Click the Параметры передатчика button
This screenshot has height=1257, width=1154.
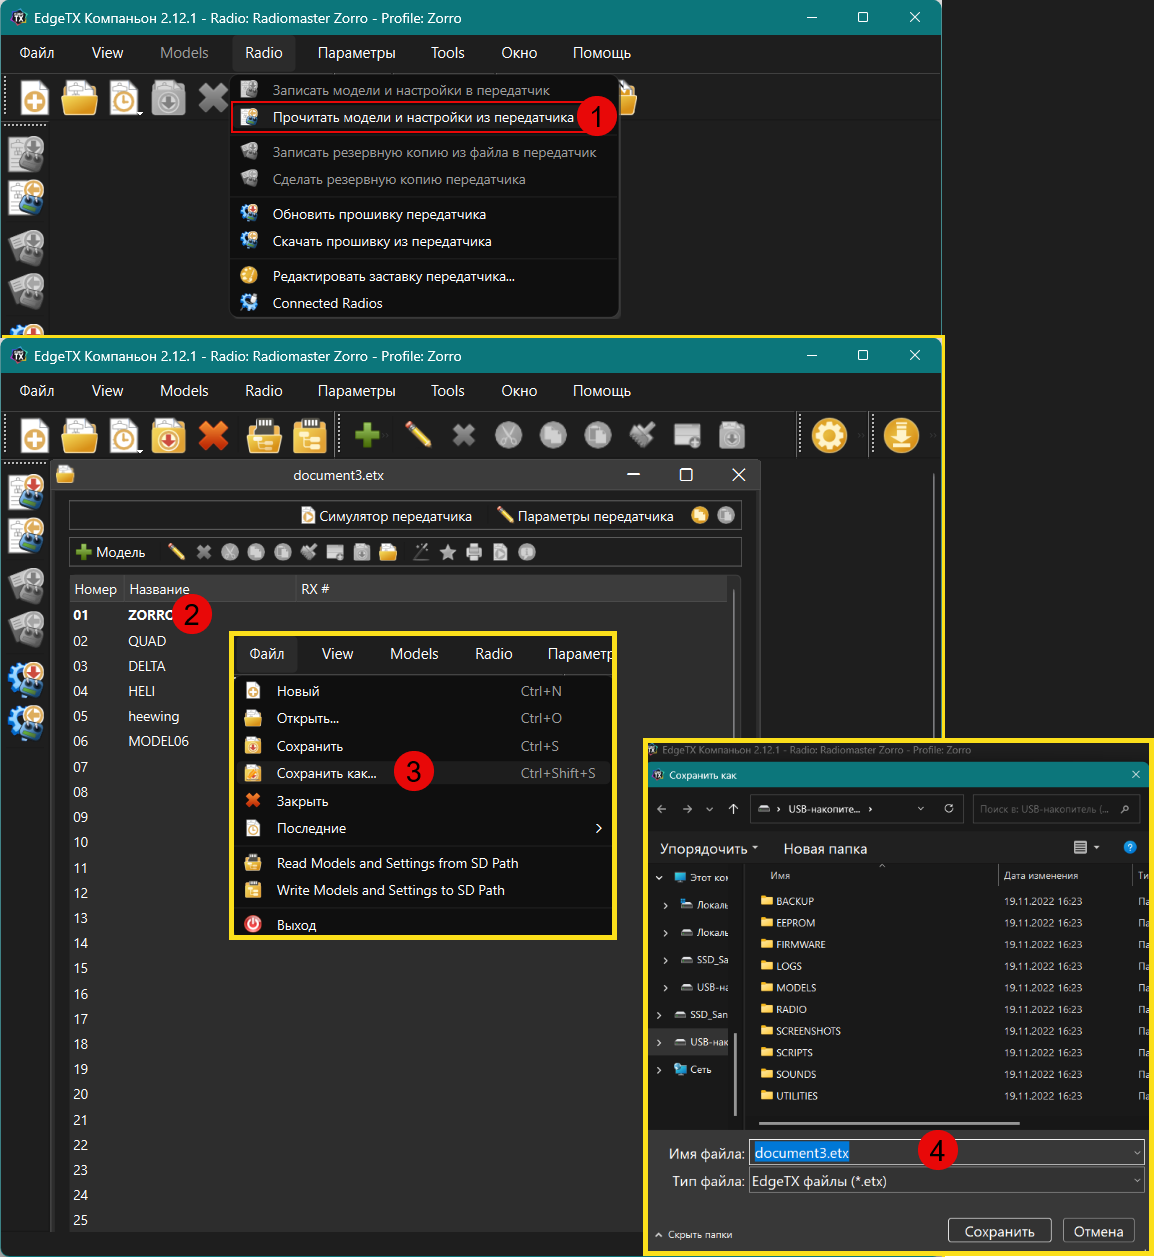(x=585, y=516)
